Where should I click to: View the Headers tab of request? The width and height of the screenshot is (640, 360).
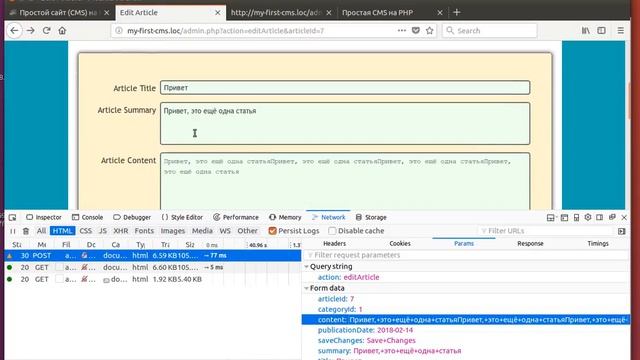tap(334, 244)
